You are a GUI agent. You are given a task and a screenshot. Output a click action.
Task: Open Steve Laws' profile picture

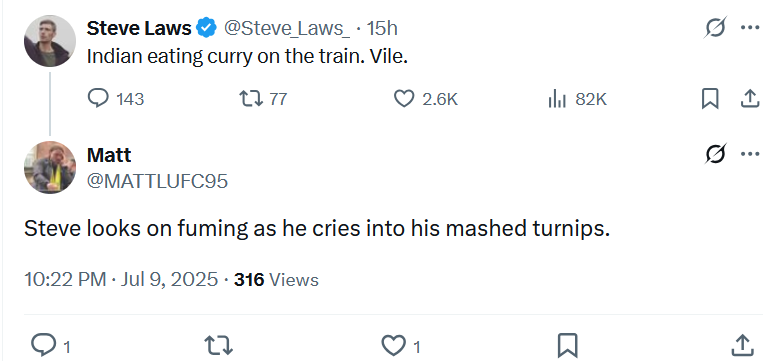click(49, 41)
